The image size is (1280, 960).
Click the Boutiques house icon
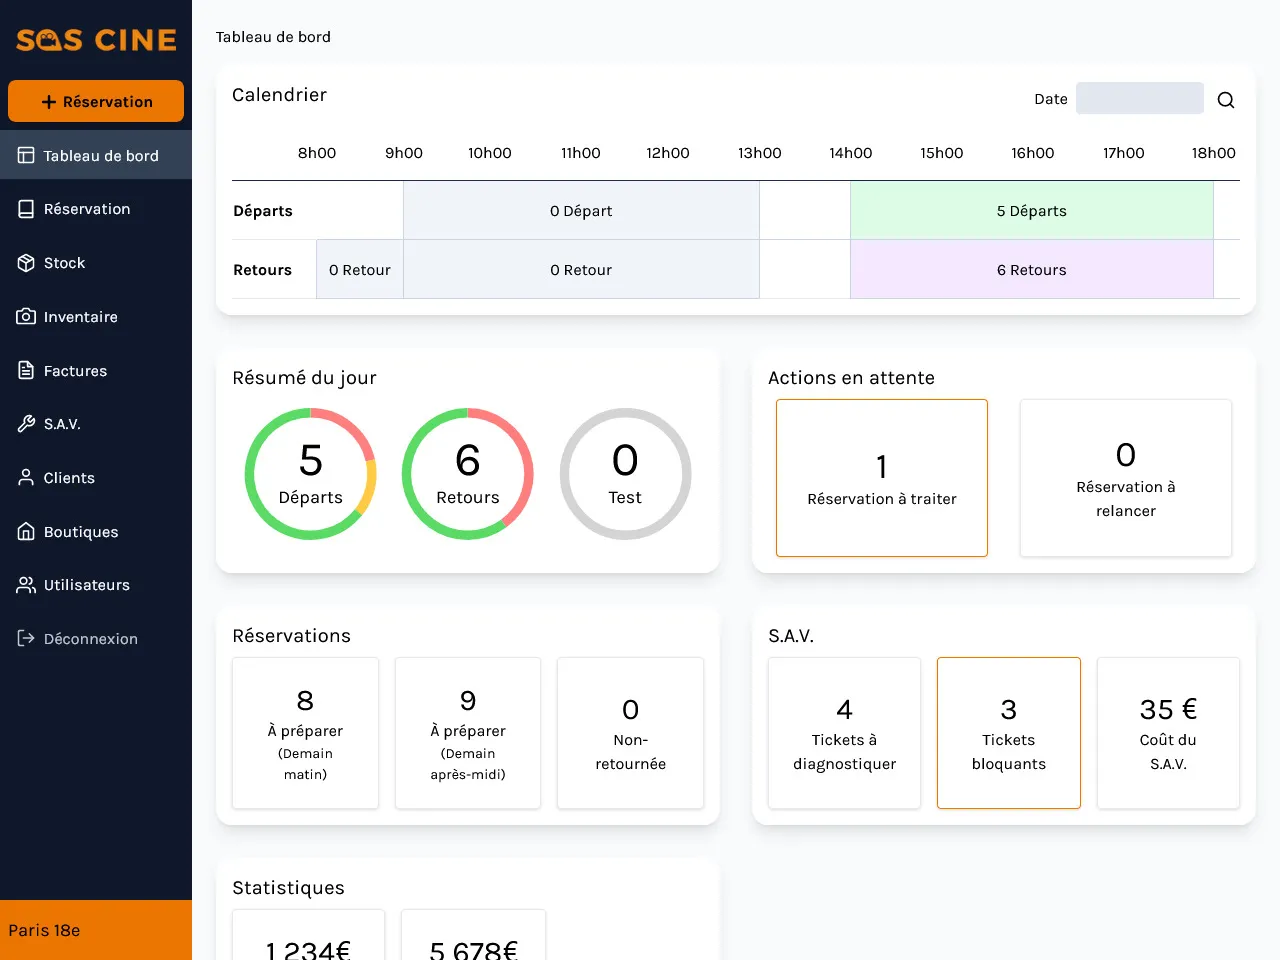click(x=26, y=532)
